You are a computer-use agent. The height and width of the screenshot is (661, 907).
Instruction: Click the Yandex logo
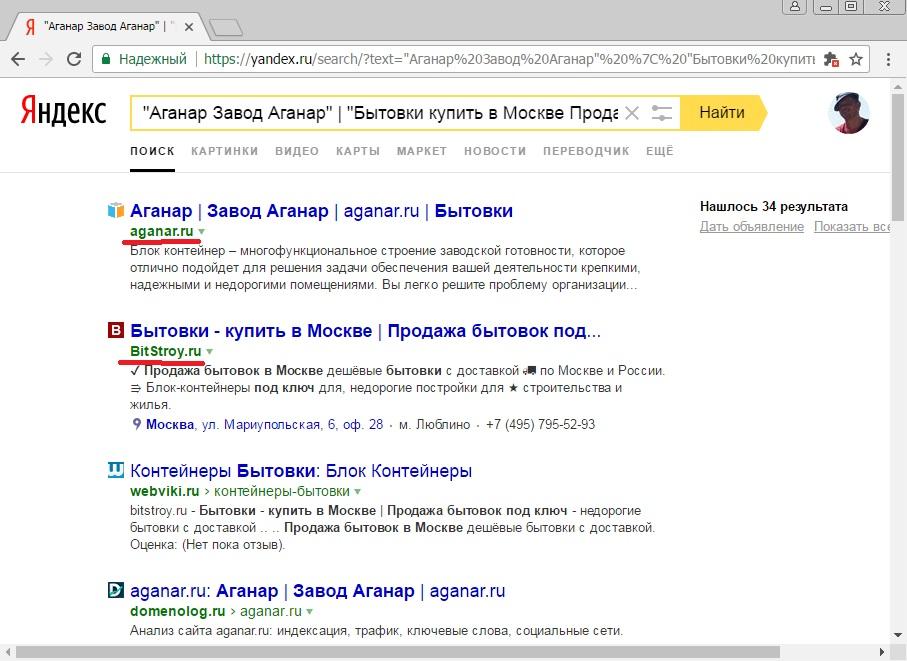[x=62, y=112]
